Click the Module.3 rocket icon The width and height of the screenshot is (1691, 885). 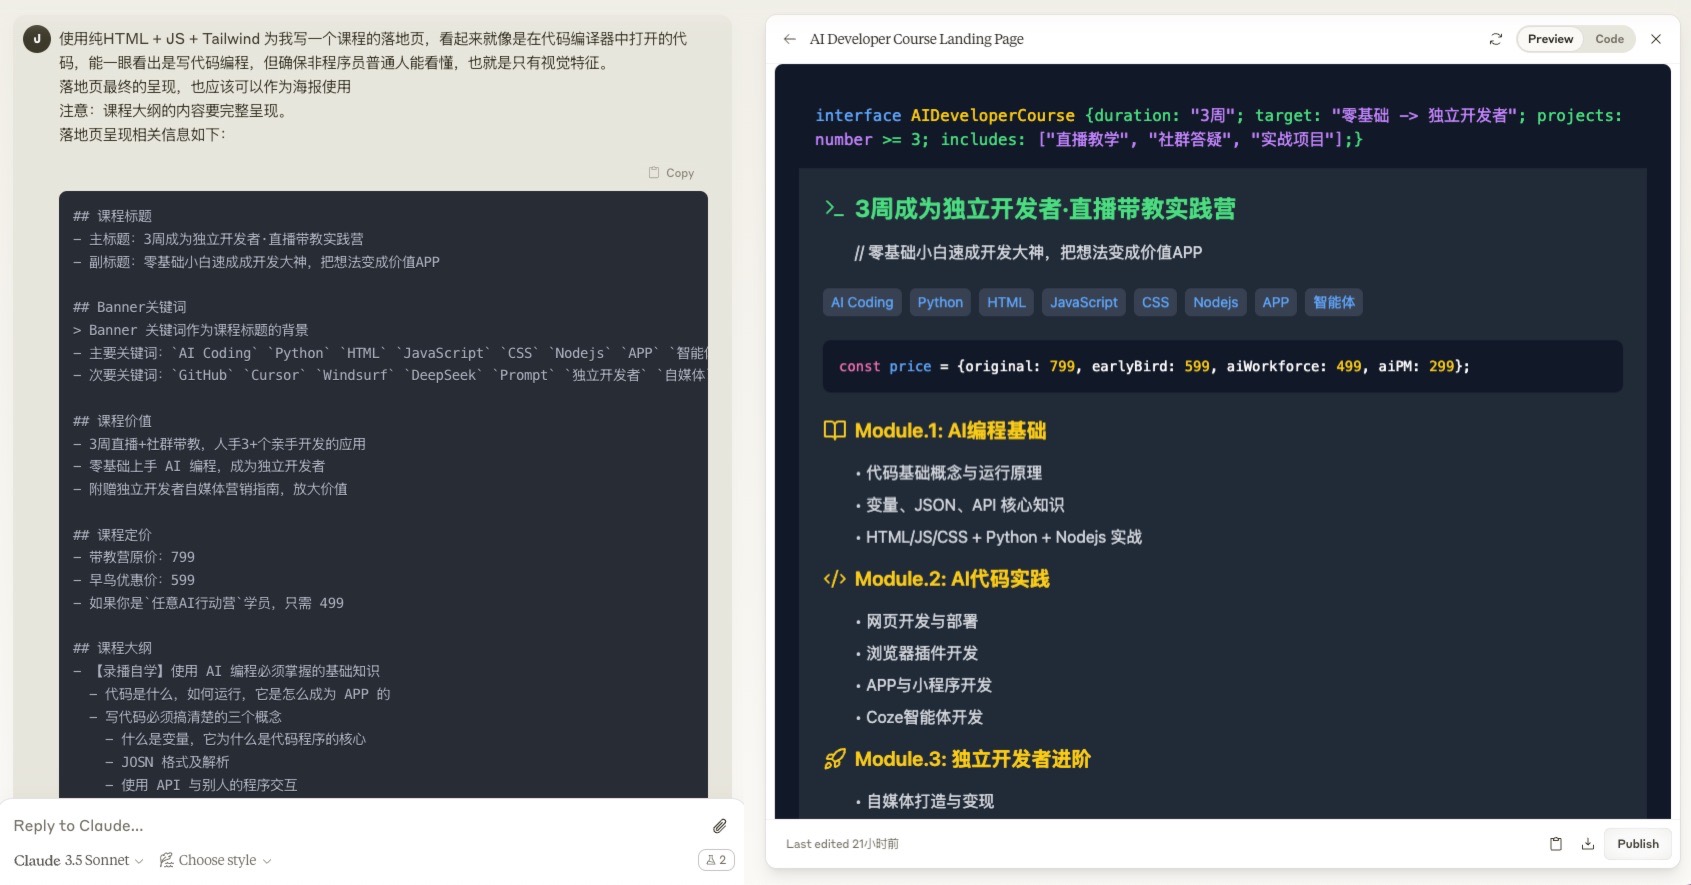pyautogui.click(x=834, y=759)
